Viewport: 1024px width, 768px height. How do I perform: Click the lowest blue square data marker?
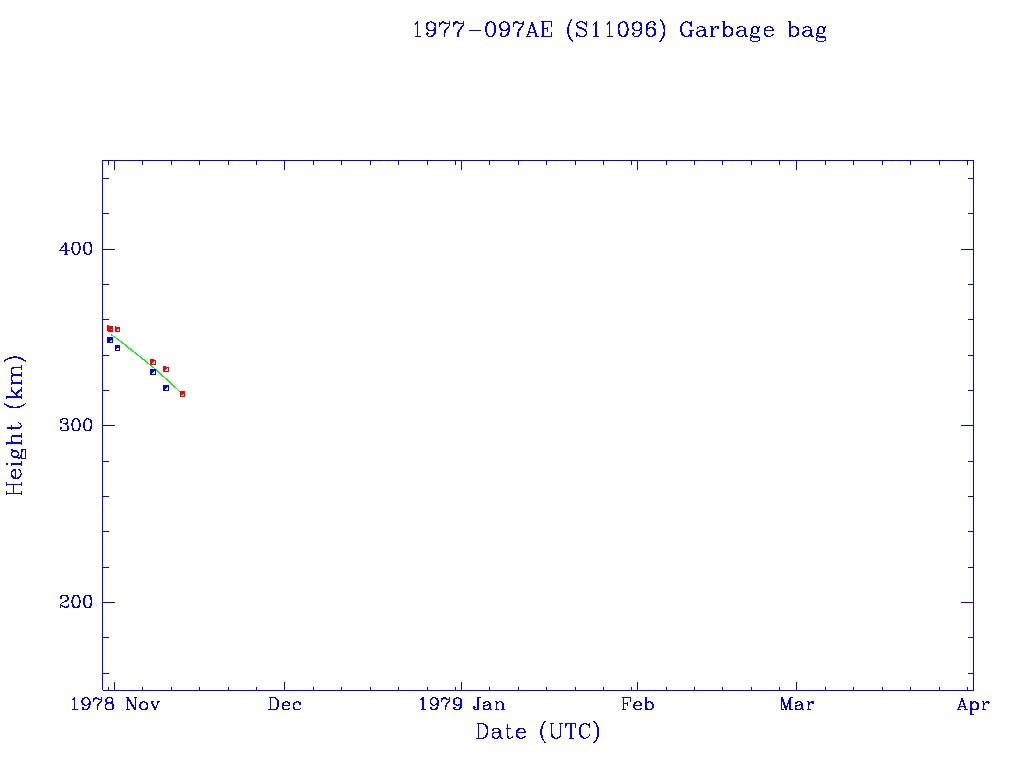(166, 388)
